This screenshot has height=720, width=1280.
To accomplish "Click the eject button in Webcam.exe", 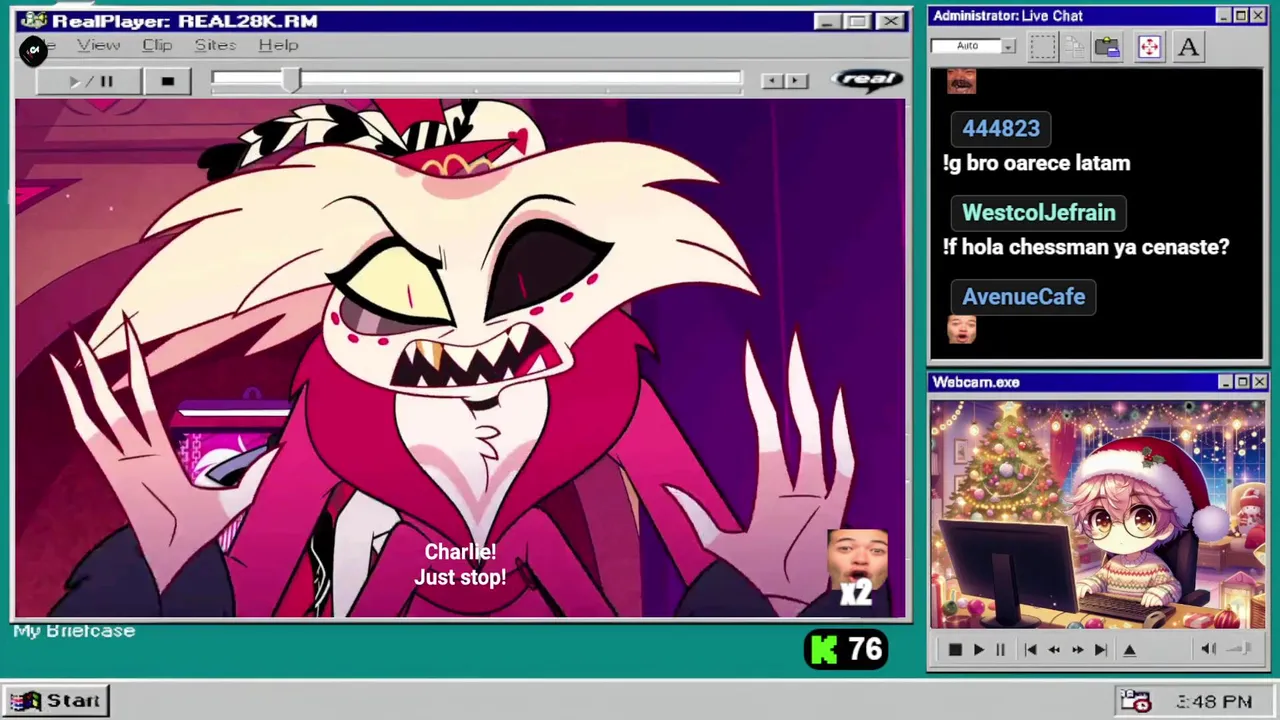I will click(1130, 650).
